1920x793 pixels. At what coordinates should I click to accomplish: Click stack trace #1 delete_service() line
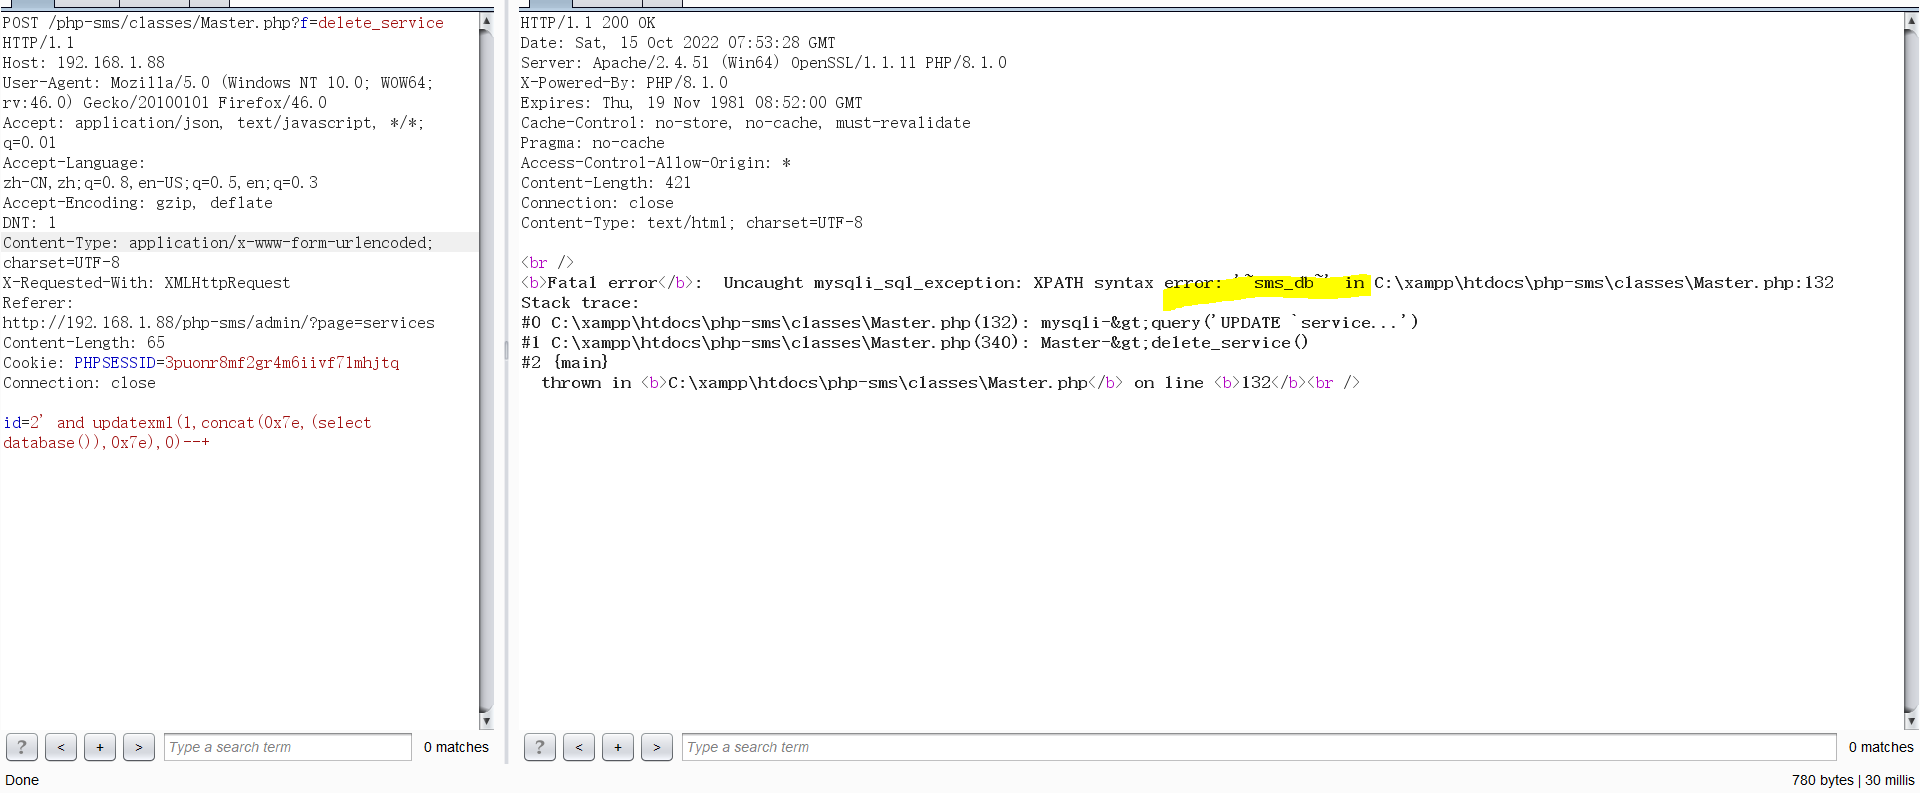coord(915,343)
